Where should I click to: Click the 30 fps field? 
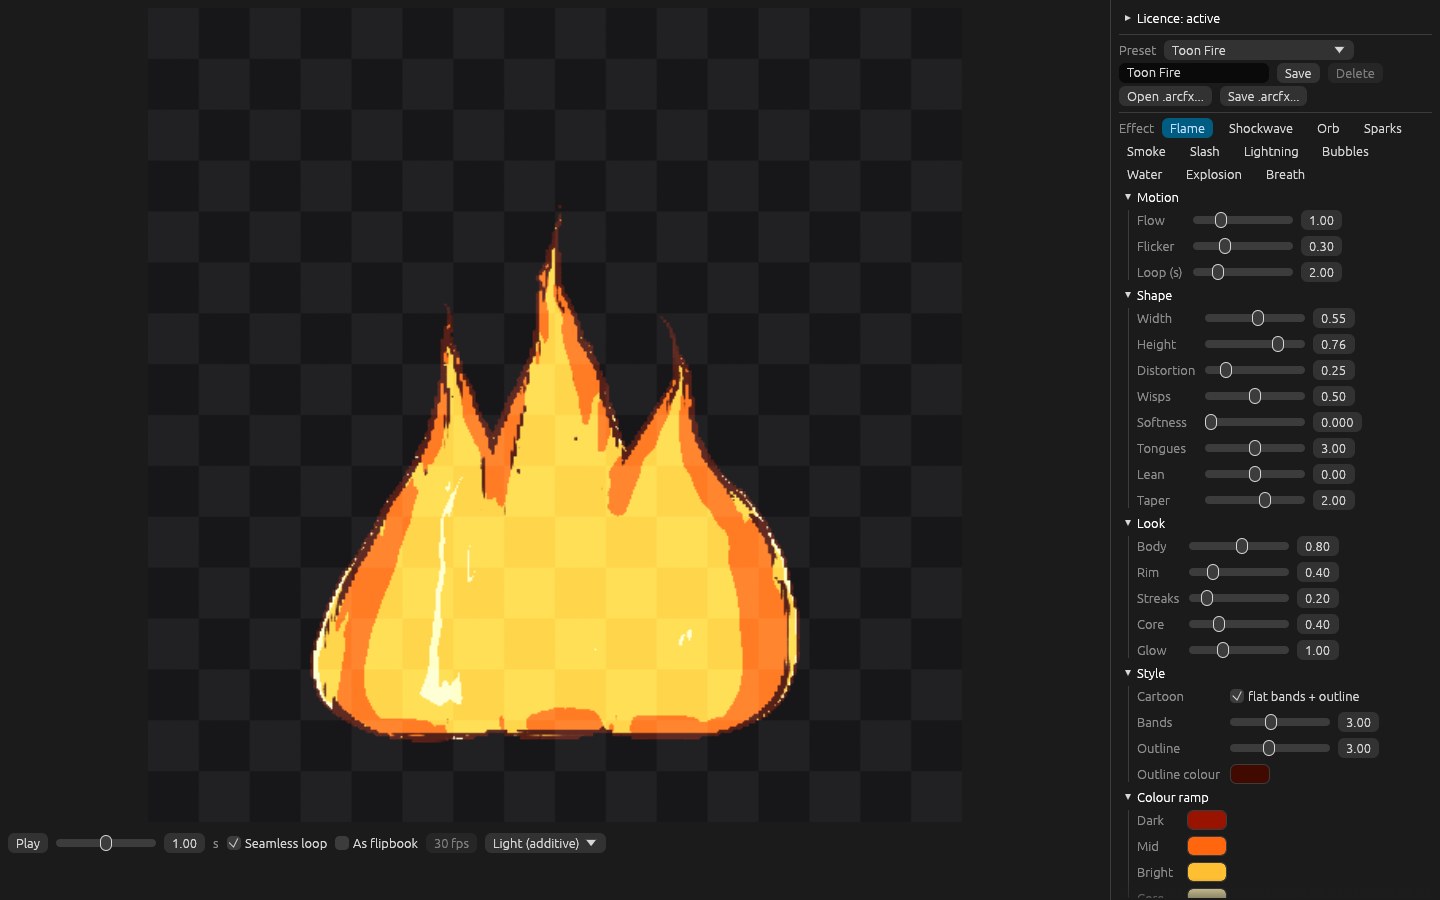point(451,843)
